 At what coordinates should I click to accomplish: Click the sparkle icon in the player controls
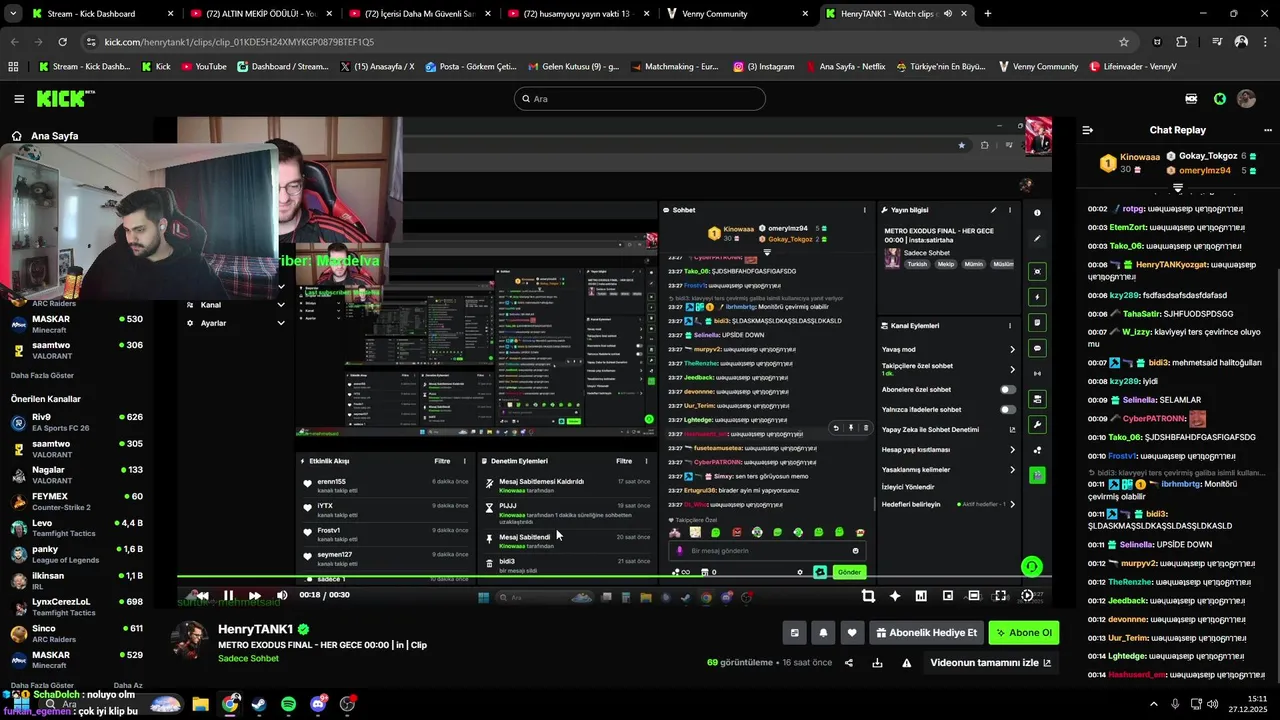coord(895,596)
